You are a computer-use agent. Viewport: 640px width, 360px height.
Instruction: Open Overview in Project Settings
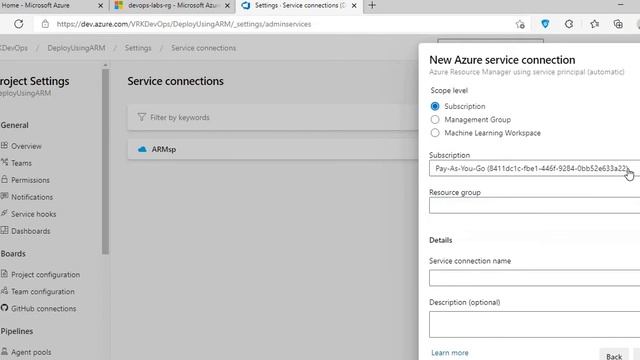coord(26,146)
